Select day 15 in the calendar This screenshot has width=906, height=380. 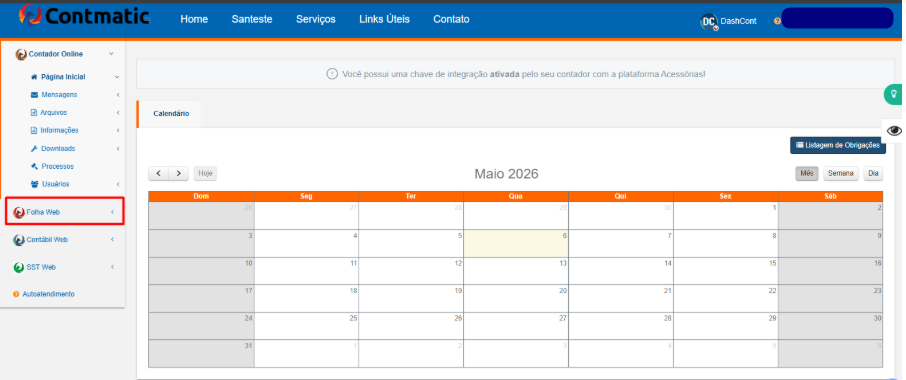pos(726,271)
